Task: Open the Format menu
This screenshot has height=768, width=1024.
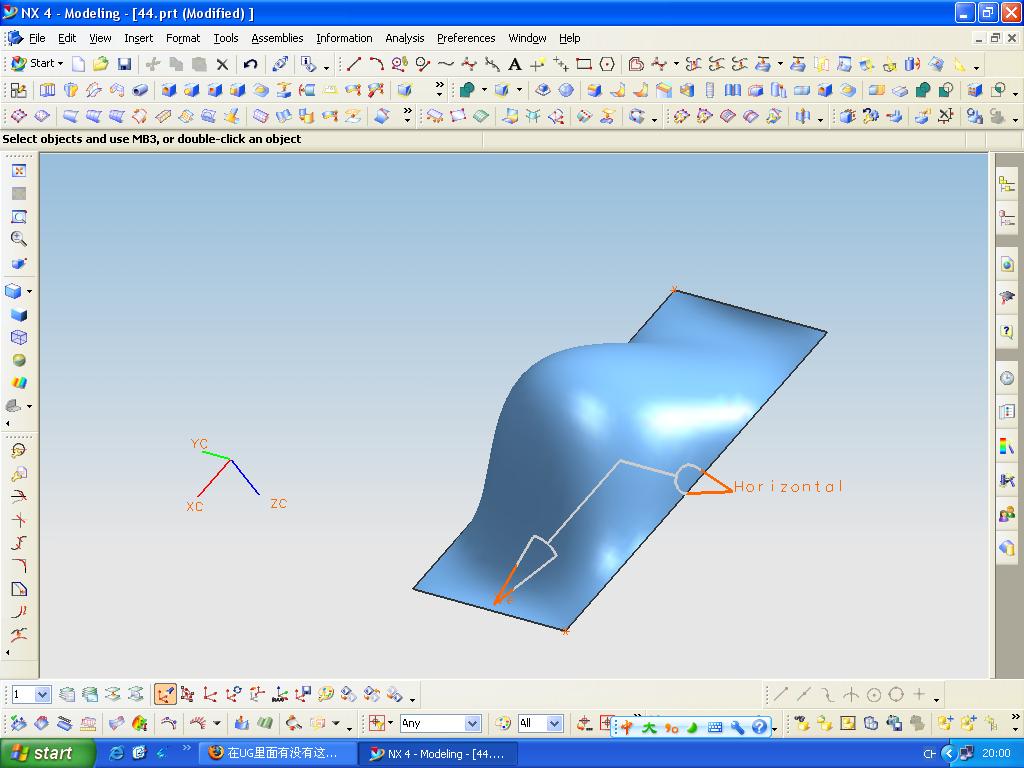Action: click(183, 38)
